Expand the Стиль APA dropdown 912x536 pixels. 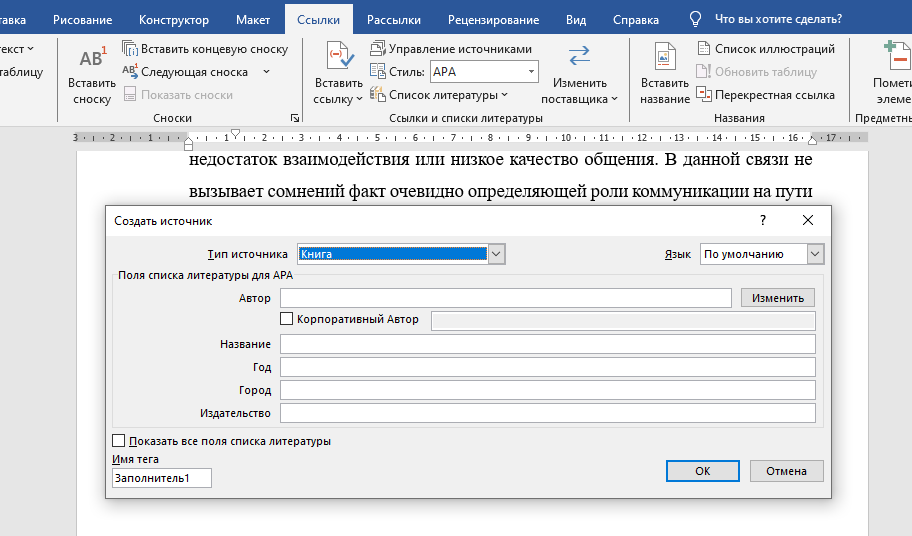coord(531,72)
